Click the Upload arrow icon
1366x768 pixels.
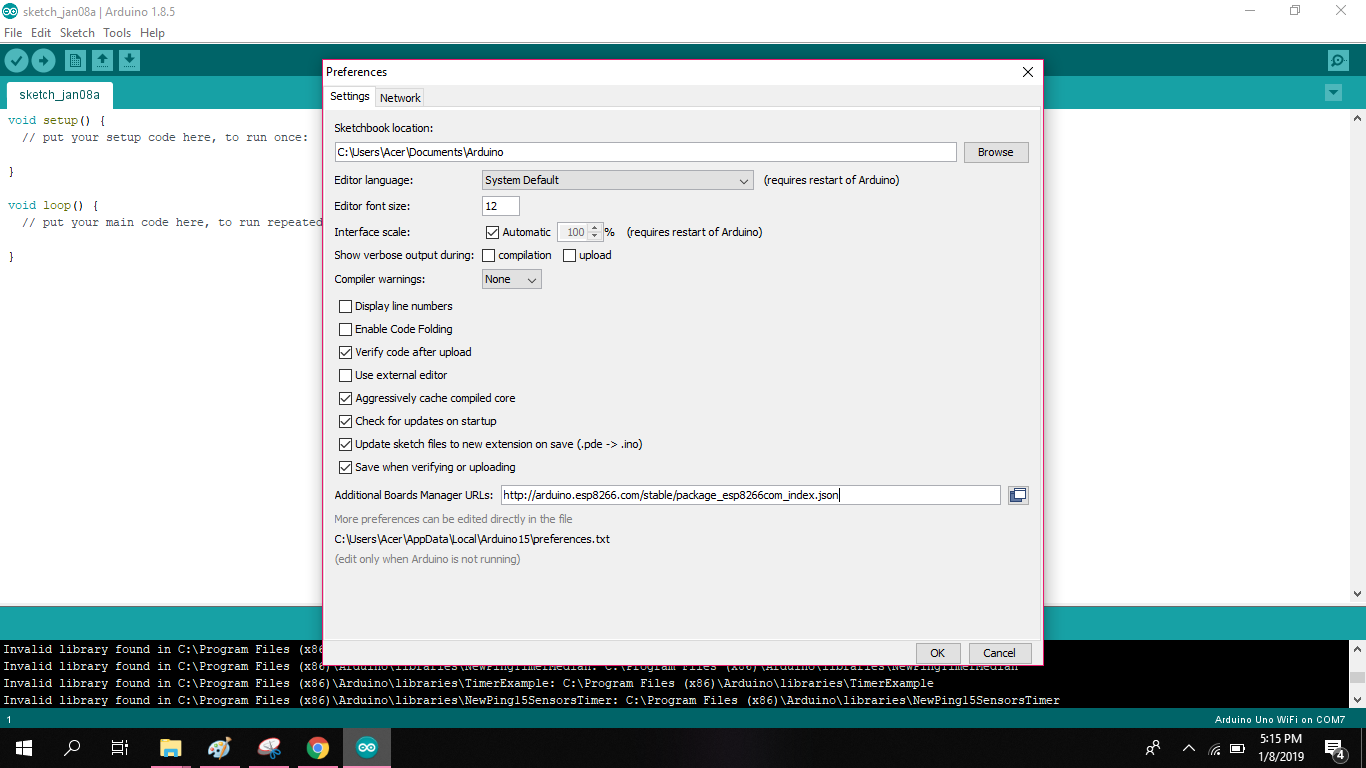coord(43,61)
